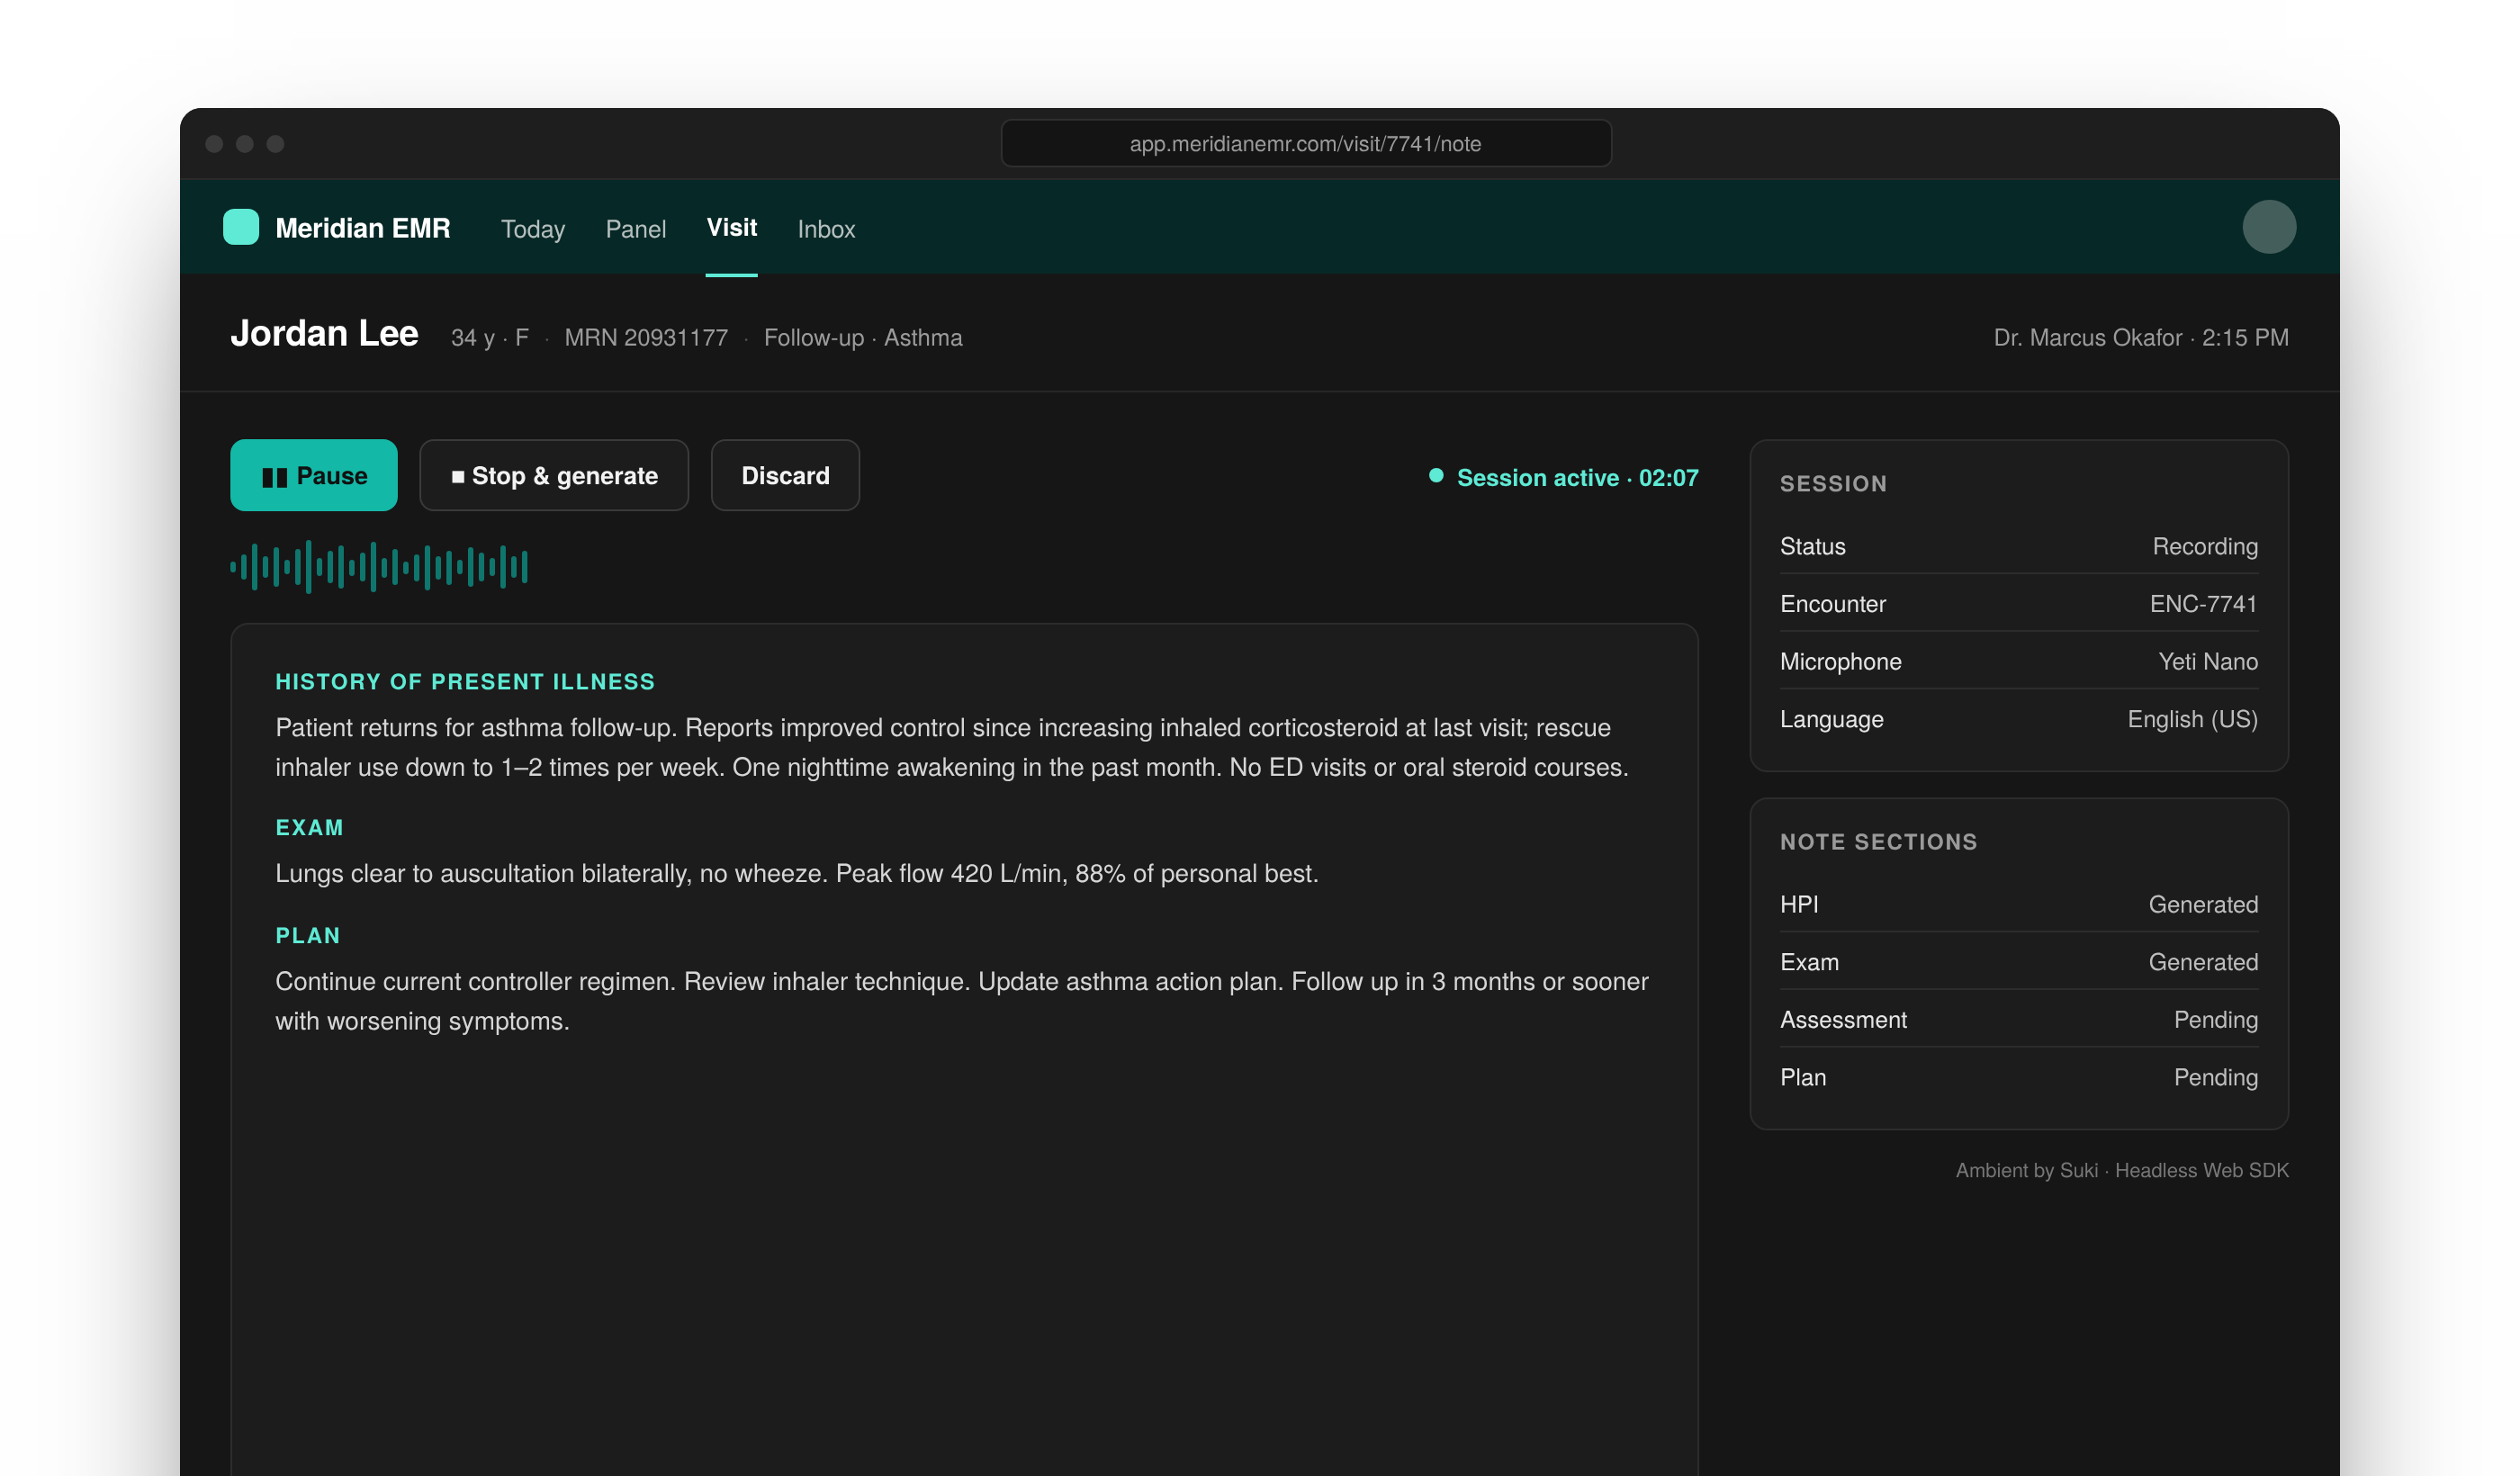Viewport: 2520px width, 1476px height.
Task: Select the Visit tab
Action: click(x=732, y=228)
